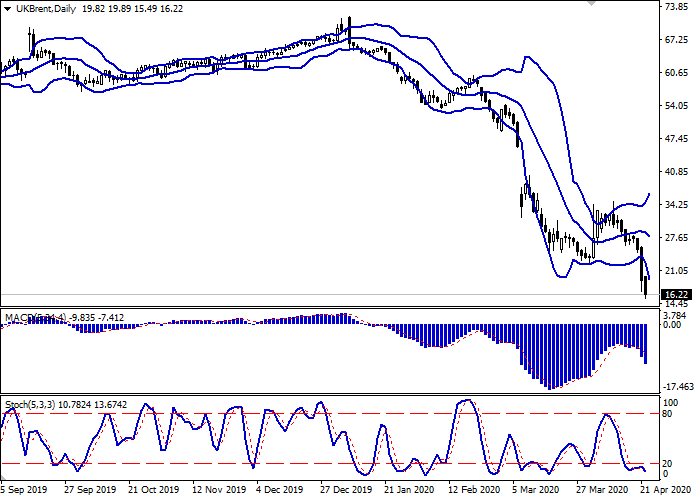The height and width of the screenshot is (500, 695).
Task: Click the 5 Mar 2020 date marker
Action: coord(534,491)
